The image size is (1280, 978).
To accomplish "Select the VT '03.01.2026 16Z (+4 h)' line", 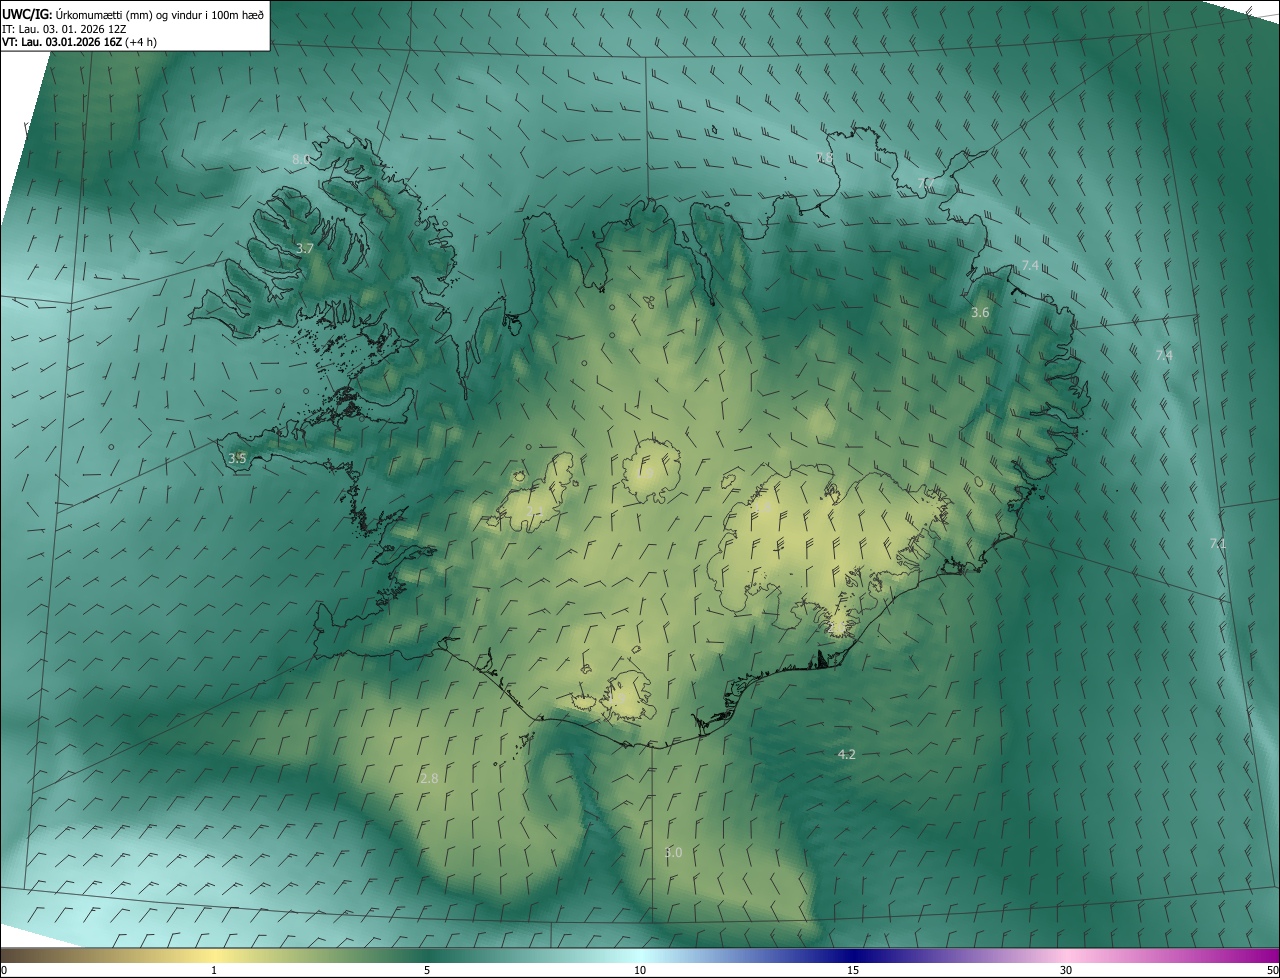I will coord(79,42).
